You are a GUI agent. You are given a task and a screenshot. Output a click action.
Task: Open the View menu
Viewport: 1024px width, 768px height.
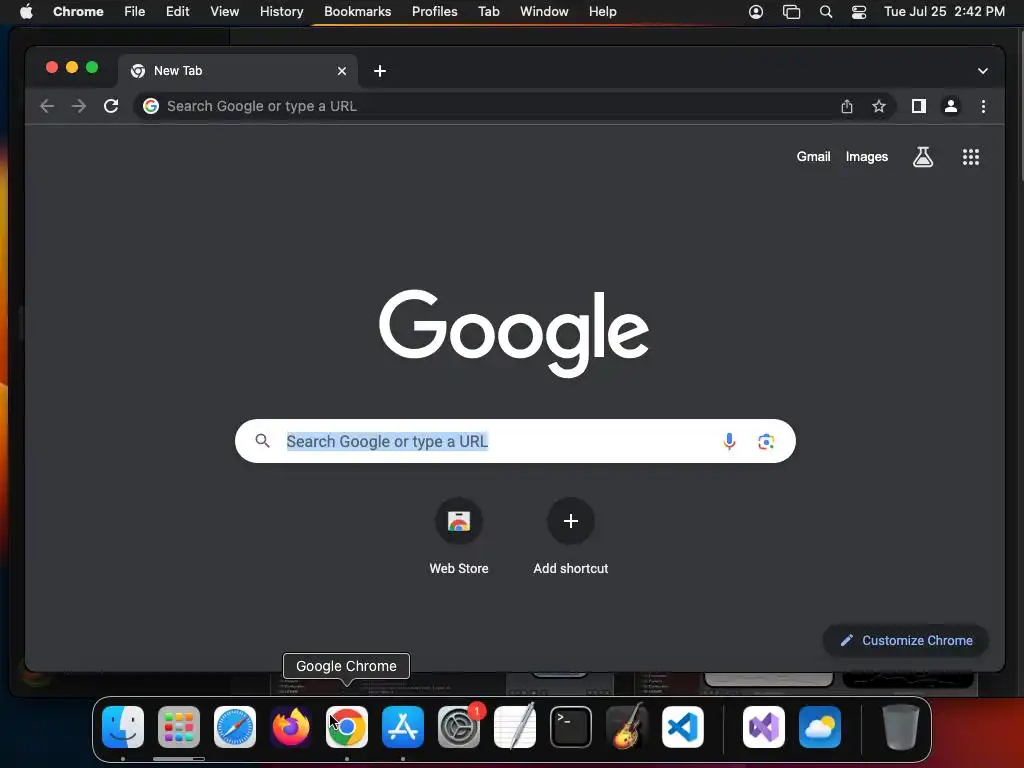pyautogui.click(x=225, y=12)
